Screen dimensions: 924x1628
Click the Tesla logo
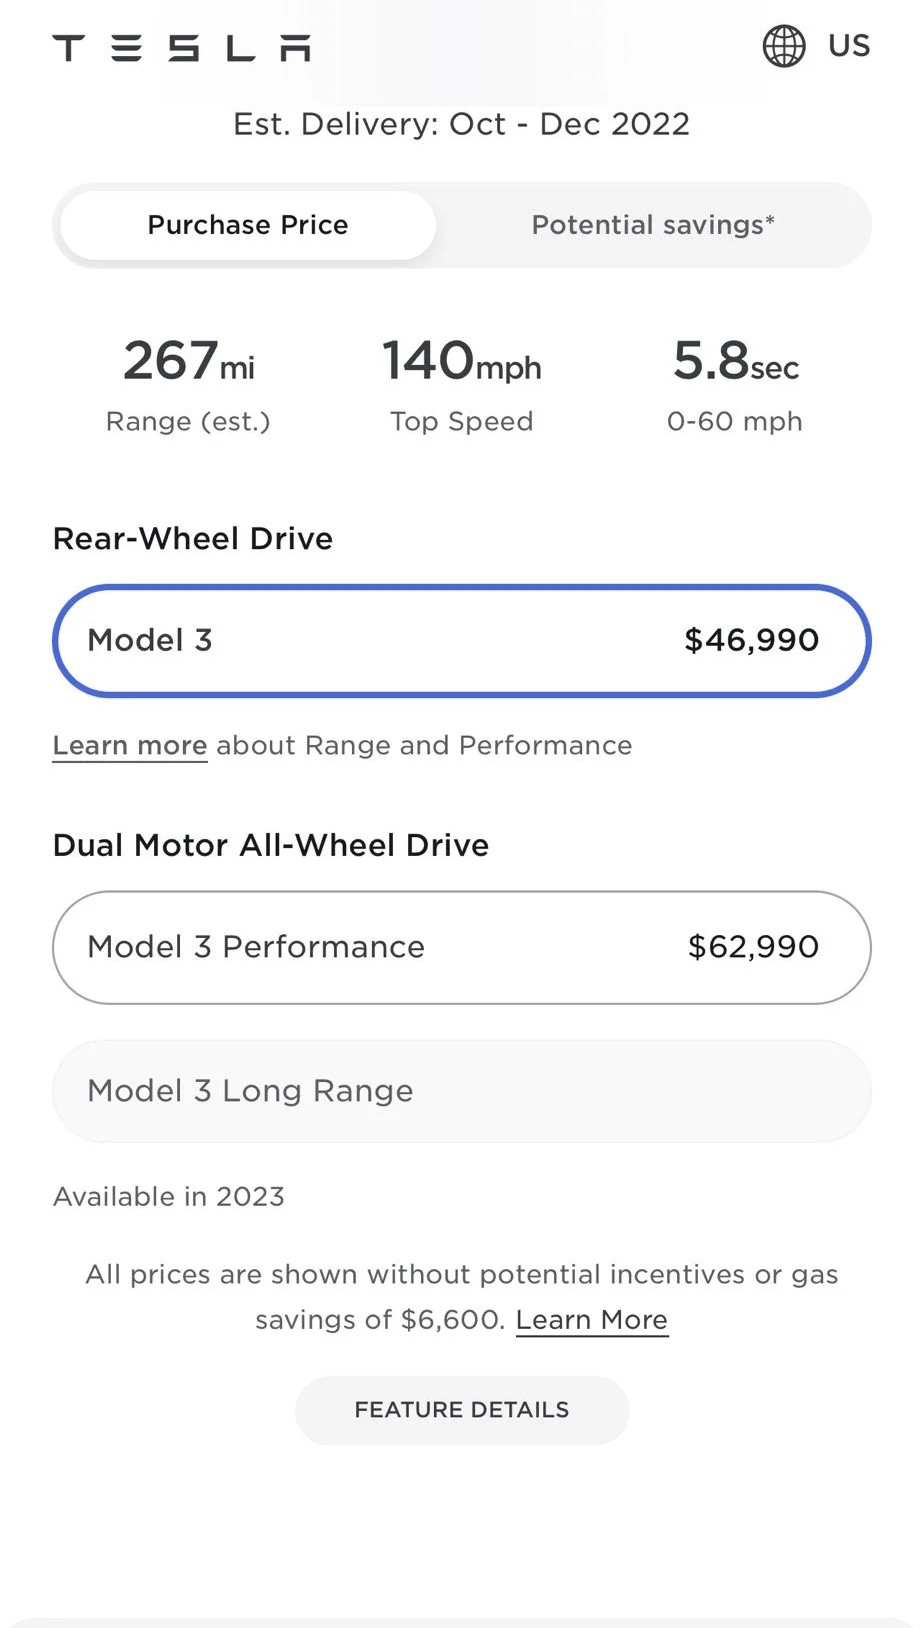(181, 48)
